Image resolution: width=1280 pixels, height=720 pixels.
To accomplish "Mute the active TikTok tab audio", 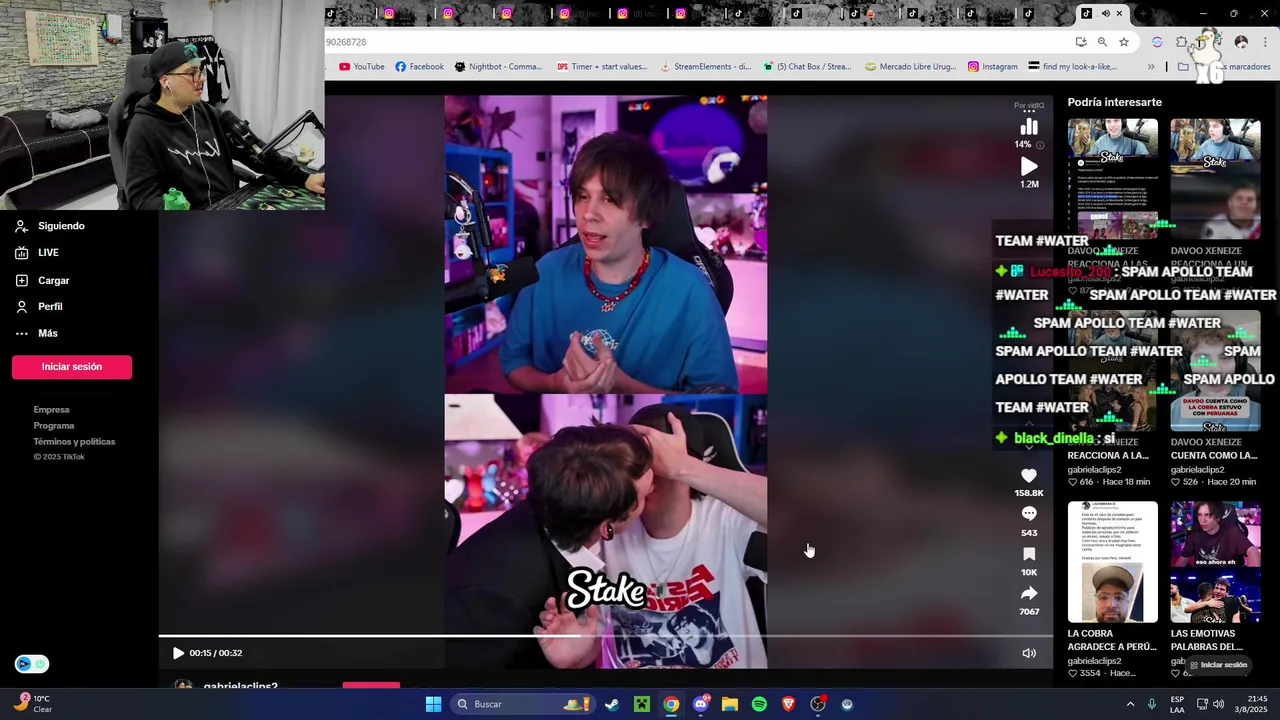I will point(1105,14).
